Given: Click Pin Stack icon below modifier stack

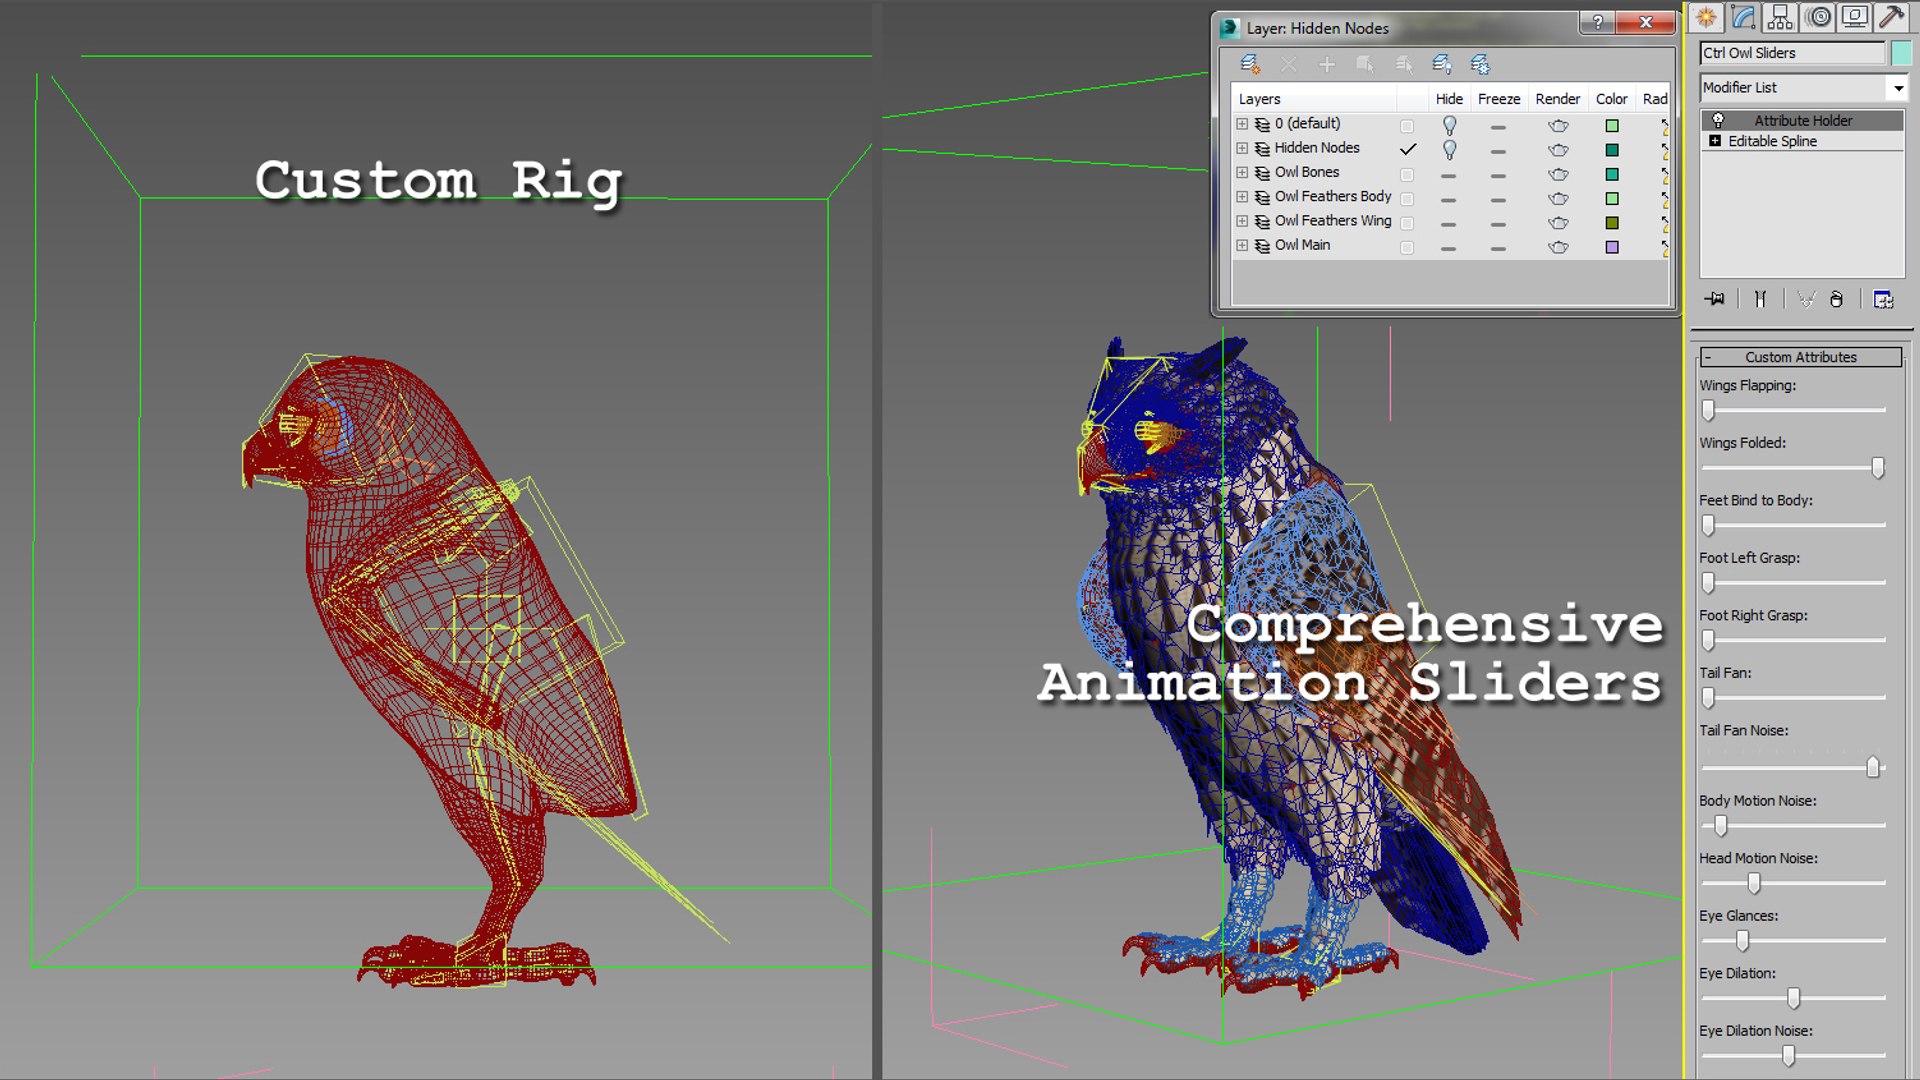Looking at the screenshot, I should pos(1715,299).
